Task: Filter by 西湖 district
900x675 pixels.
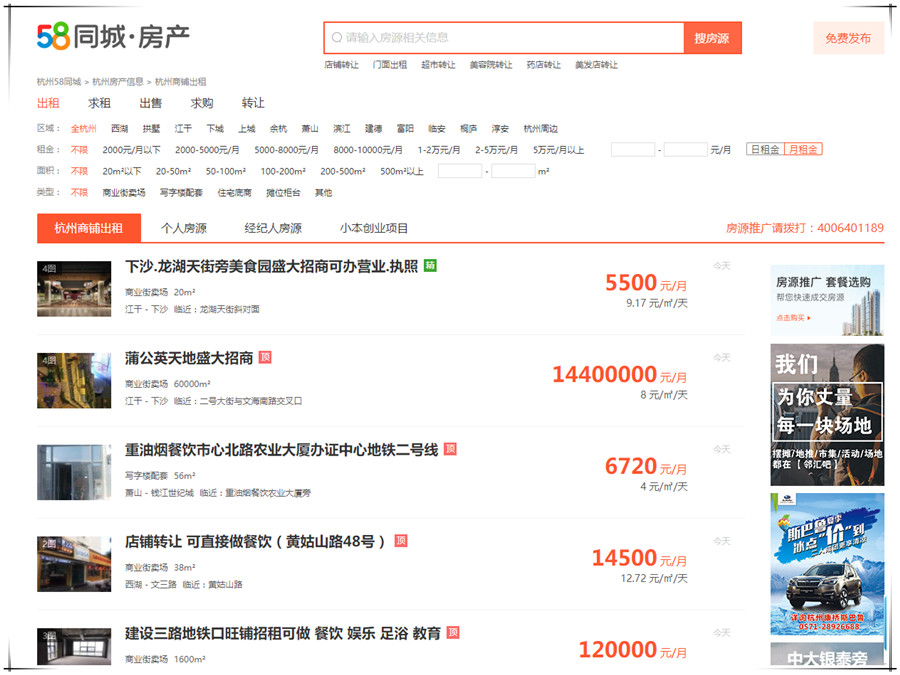Action: pyautogui.click(x=119, y=129)
